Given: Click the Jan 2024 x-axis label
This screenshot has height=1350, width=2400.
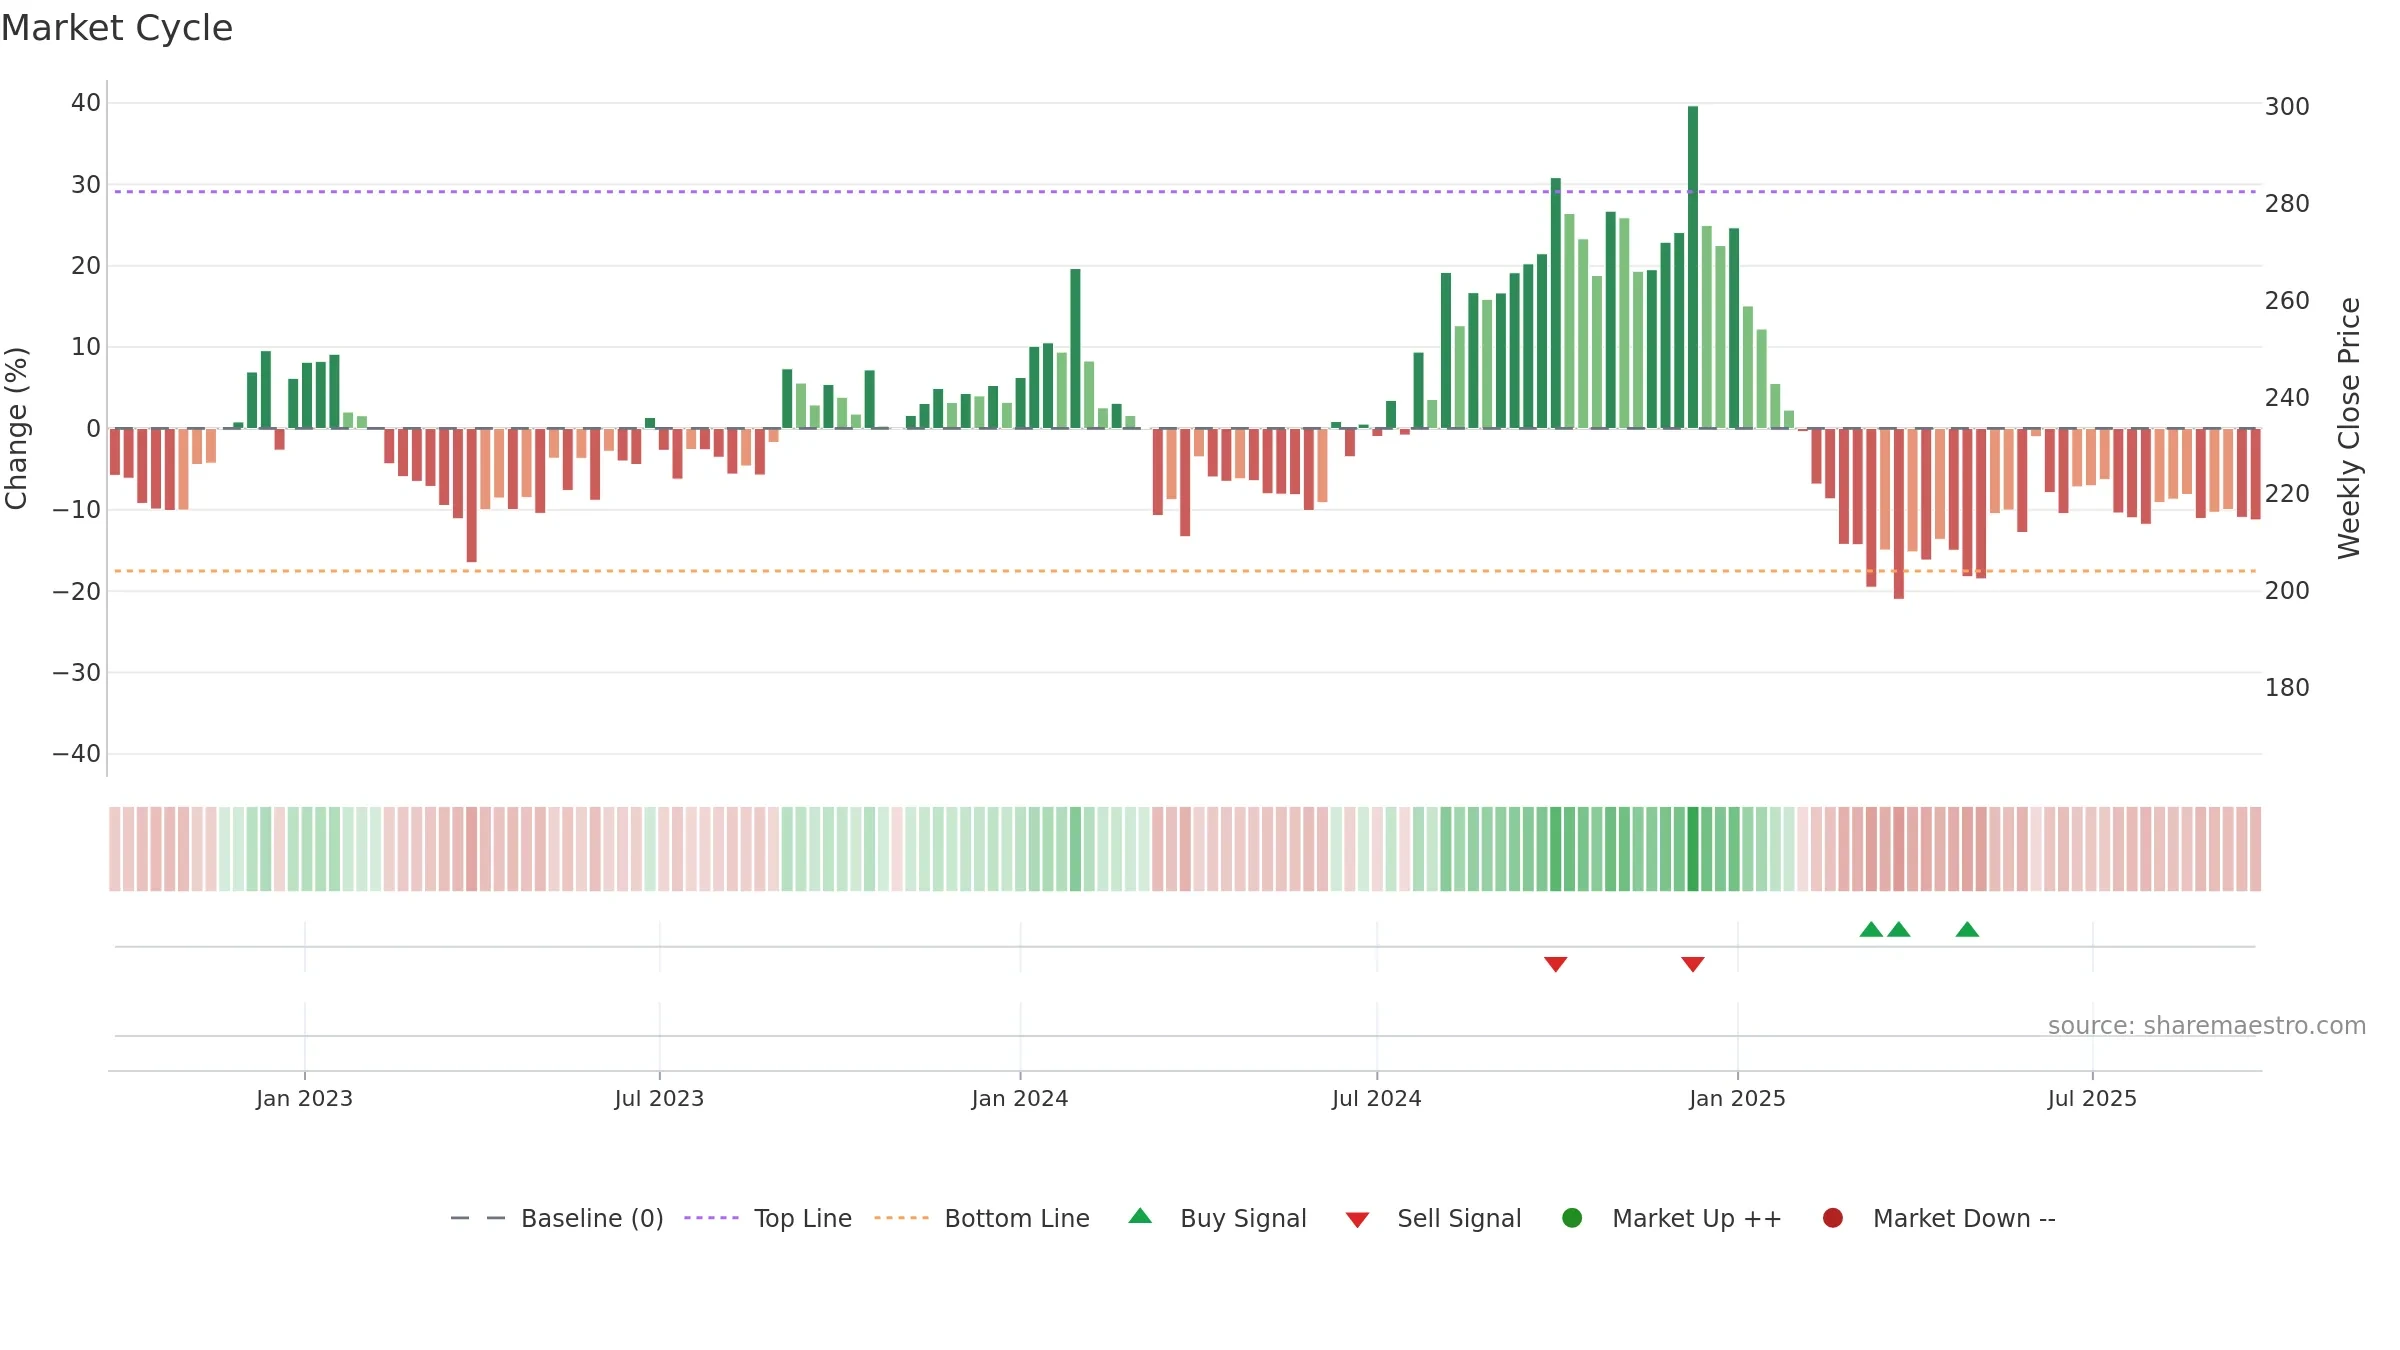Looking at the screenshot, I should point(1020,1099).
